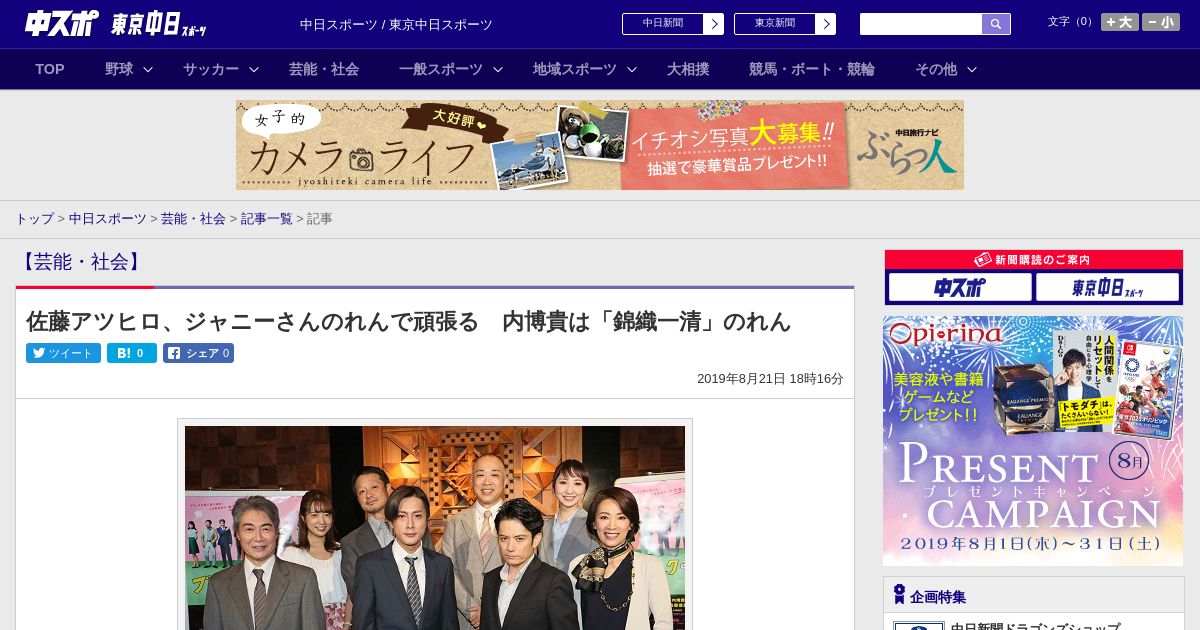1200x630 pixels.
Task: Click the 東京中日スポーツ header logo
Action: [158, 24]
